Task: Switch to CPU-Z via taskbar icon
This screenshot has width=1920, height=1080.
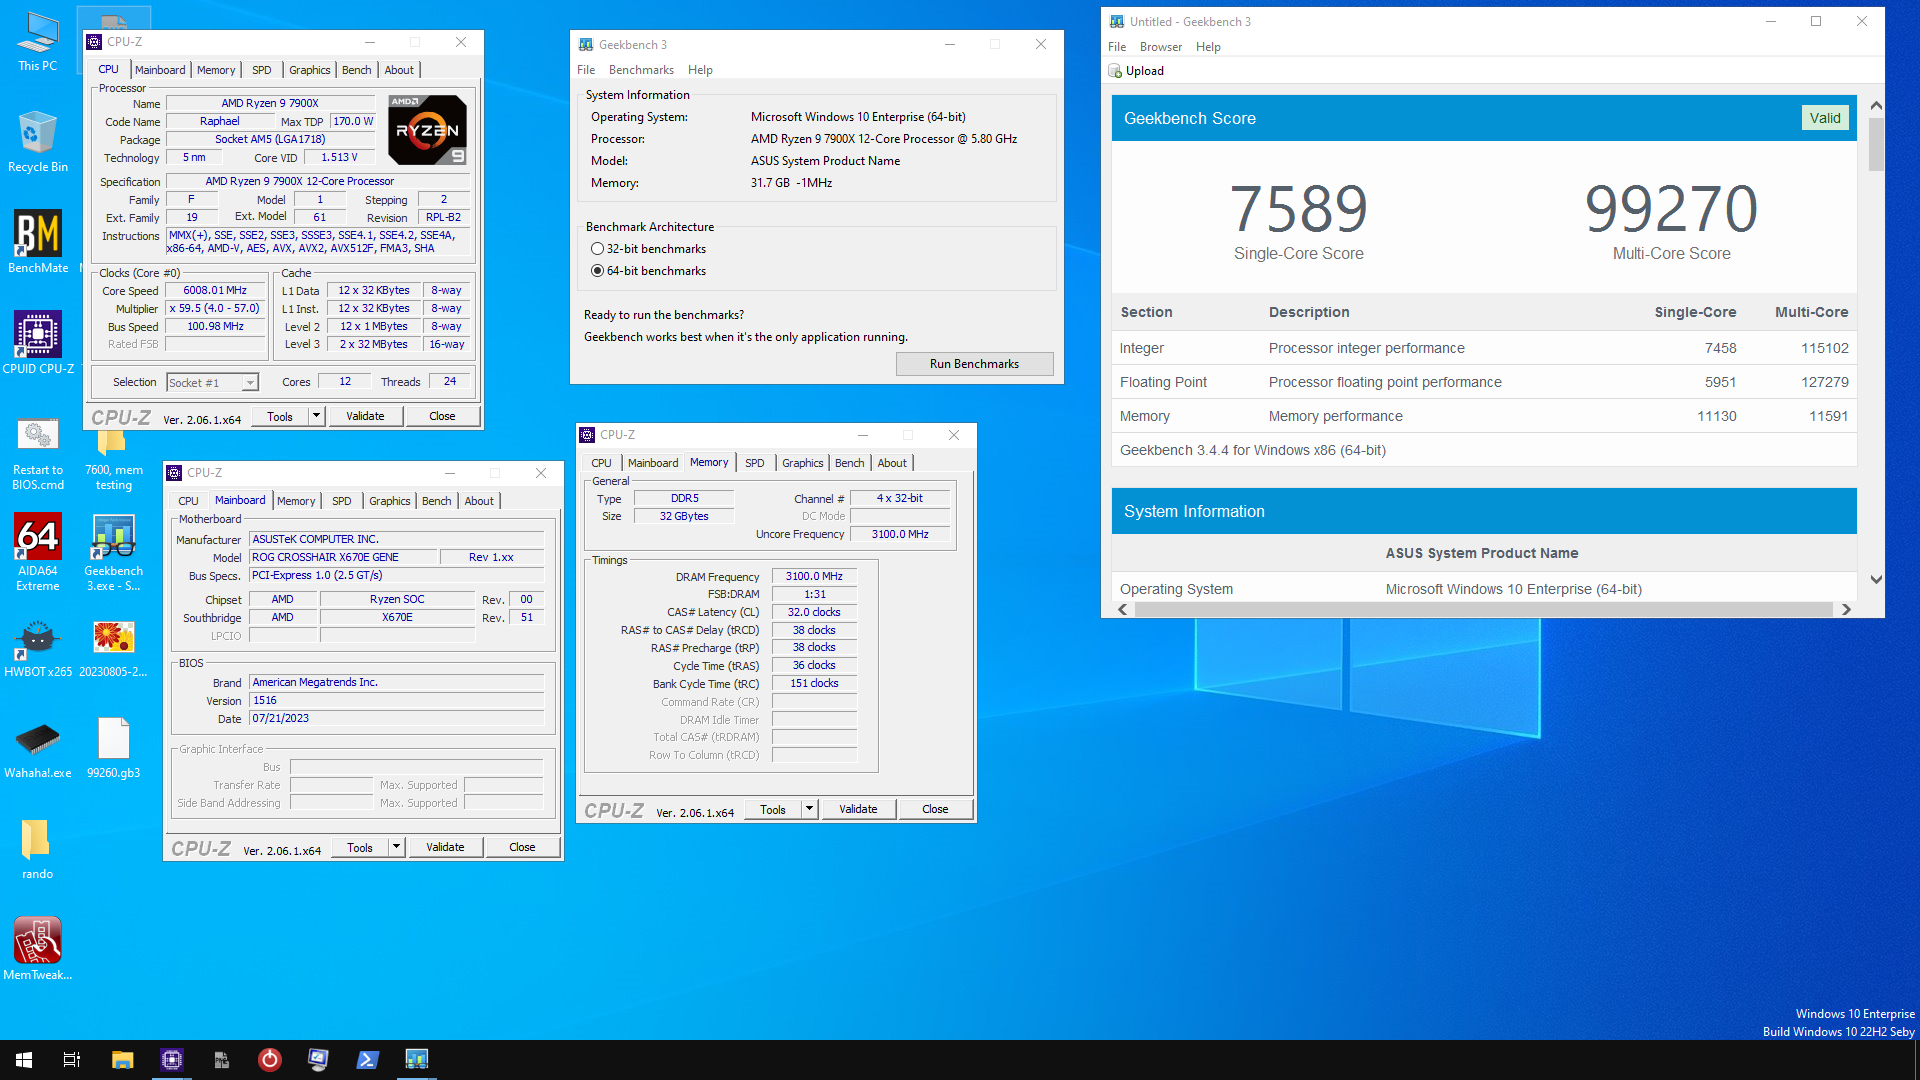Action: point(172,1060)
